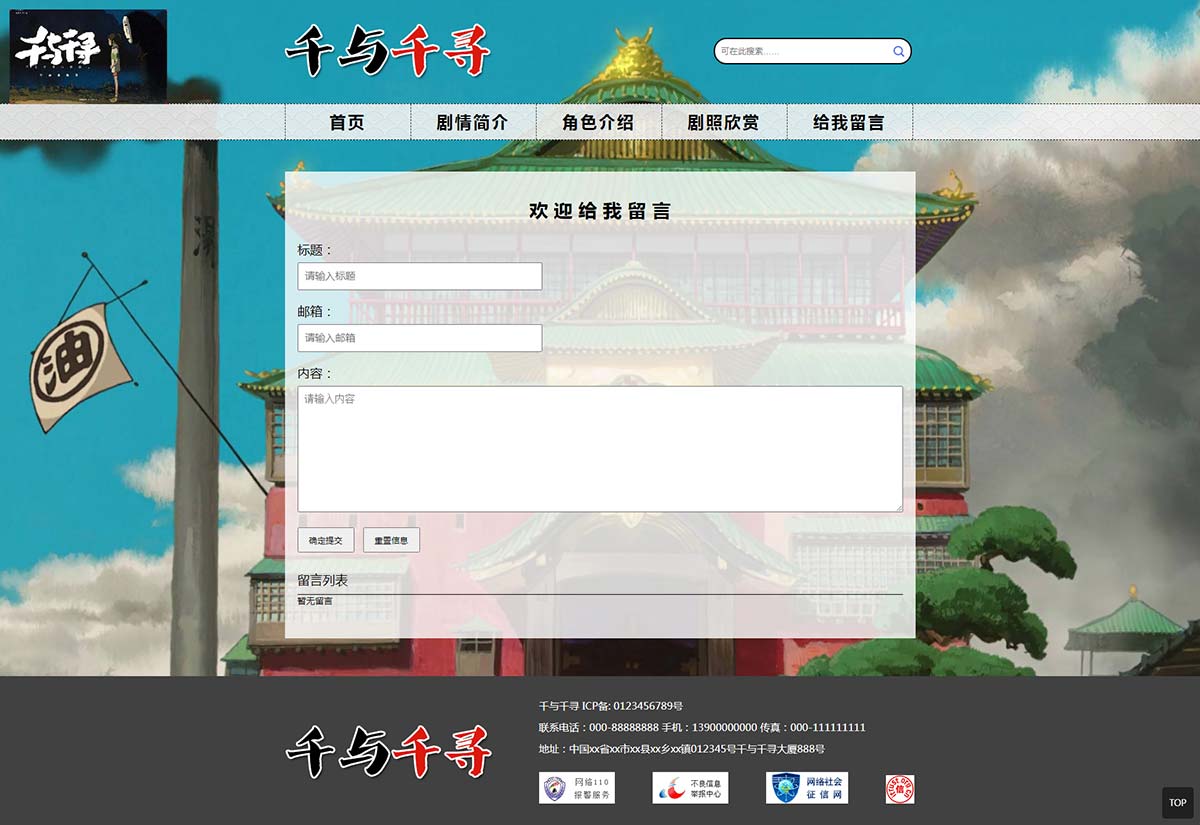The image size is (1200, 825).
Task: Go to 首页 in navigation
Action: (348, 122)
